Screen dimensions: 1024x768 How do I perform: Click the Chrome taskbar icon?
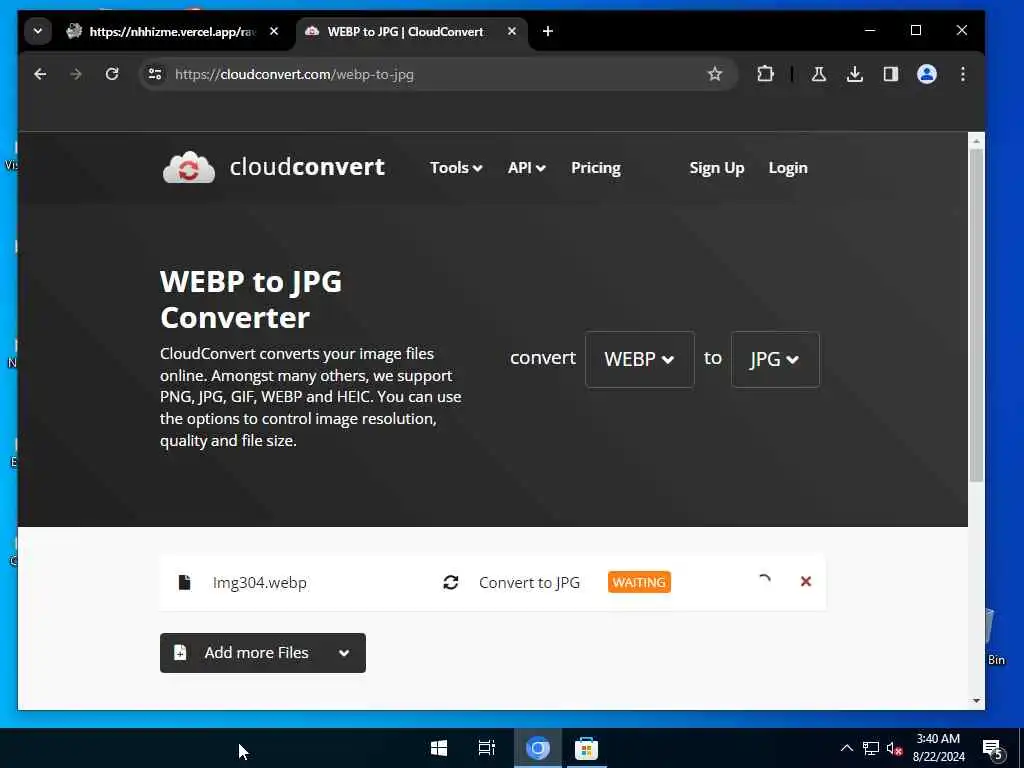537,748
